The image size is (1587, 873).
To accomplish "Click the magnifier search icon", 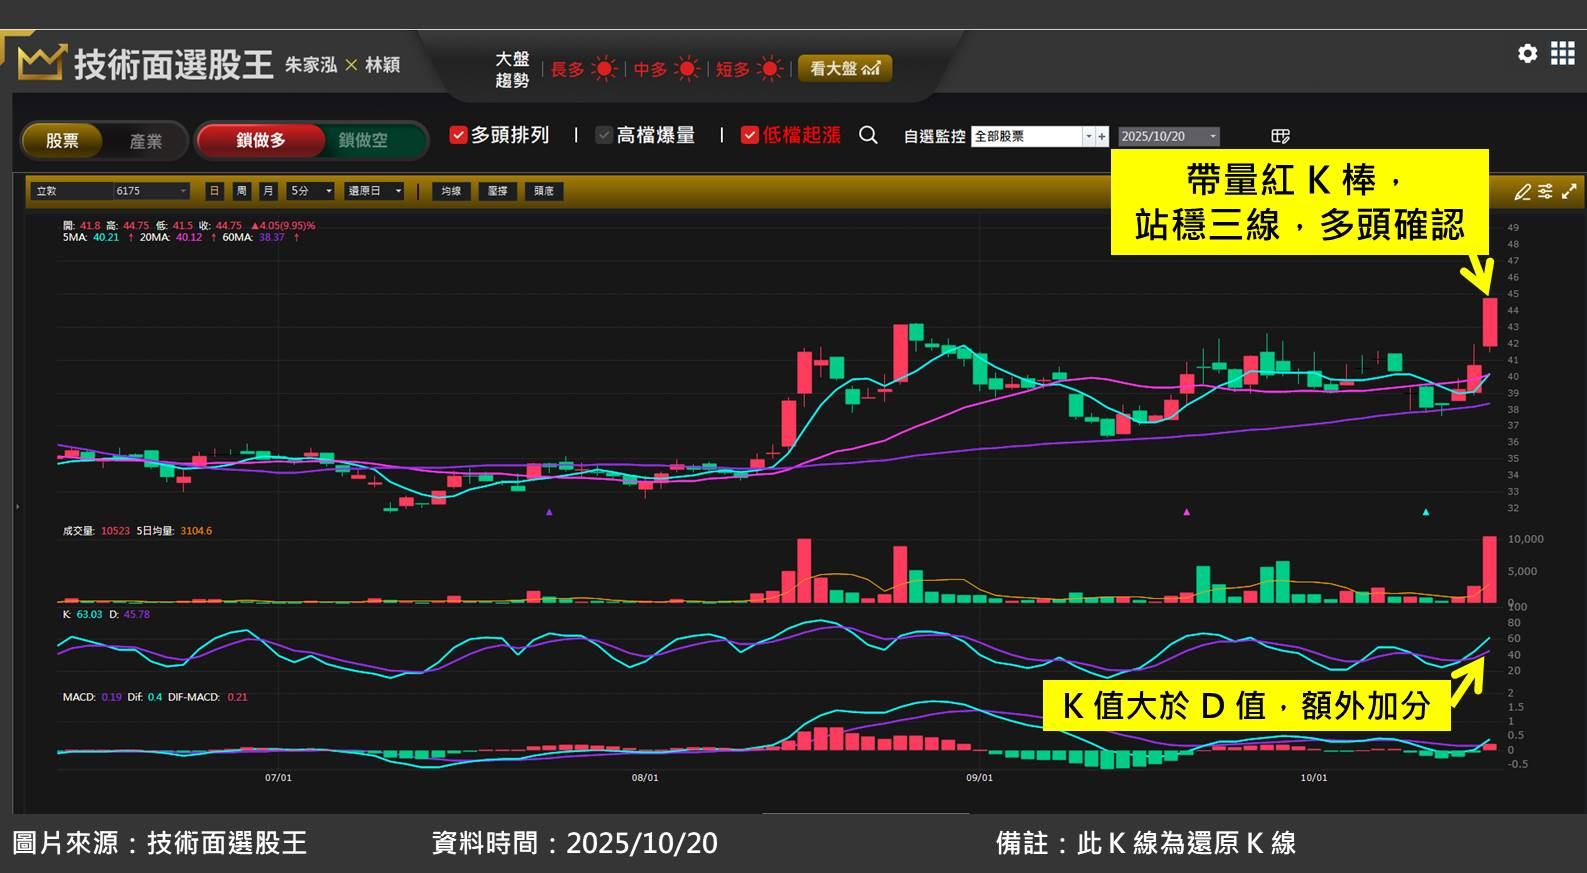I will (868, 135).
